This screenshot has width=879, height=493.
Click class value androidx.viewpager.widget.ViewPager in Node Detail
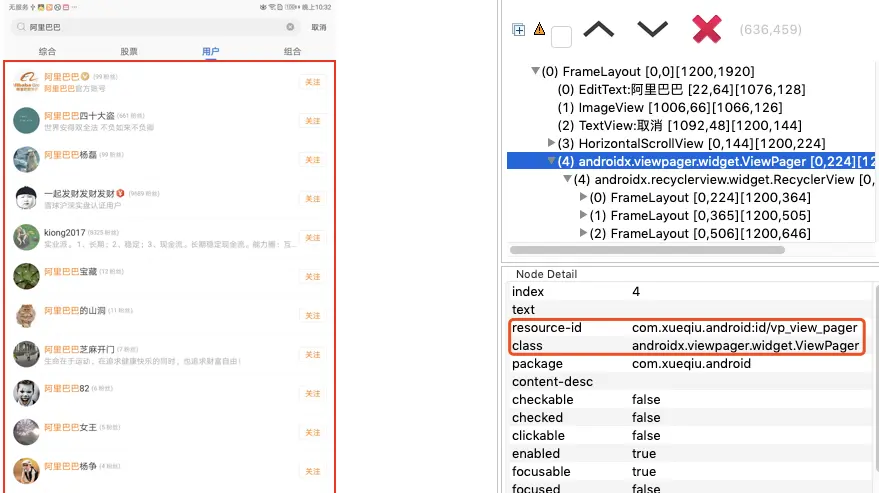[x=746, y=345]
